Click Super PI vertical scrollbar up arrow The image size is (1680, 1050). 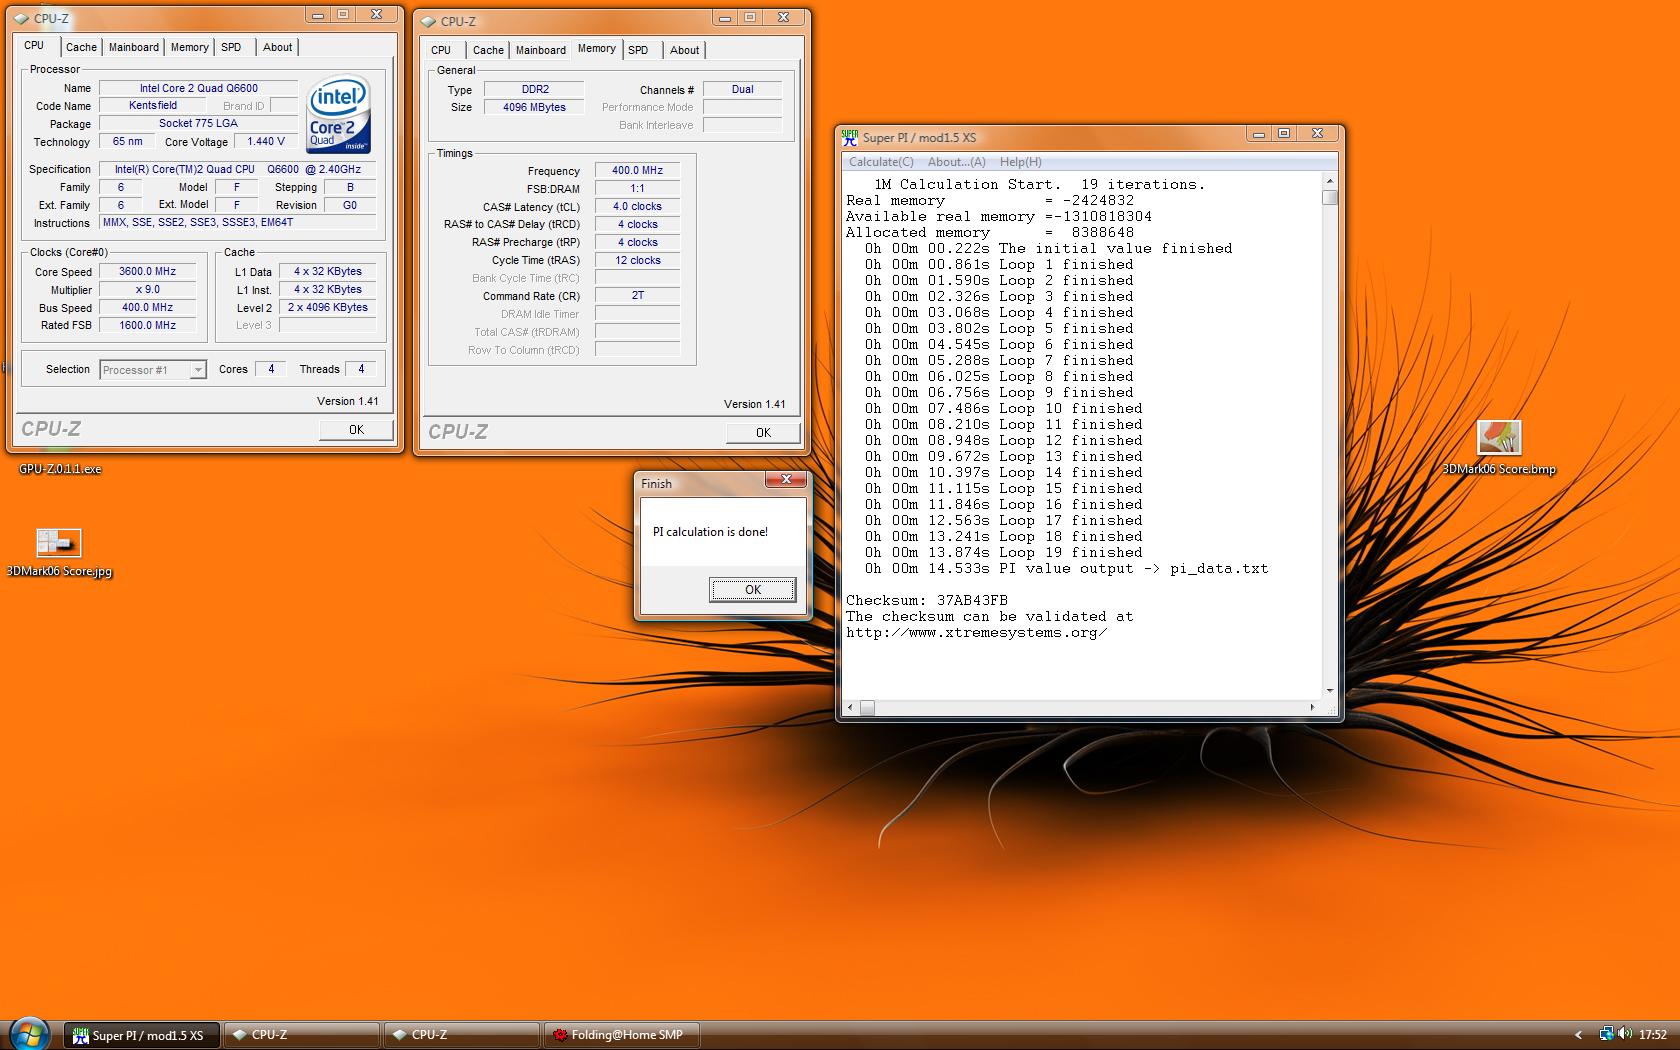tap(1329, 181)
